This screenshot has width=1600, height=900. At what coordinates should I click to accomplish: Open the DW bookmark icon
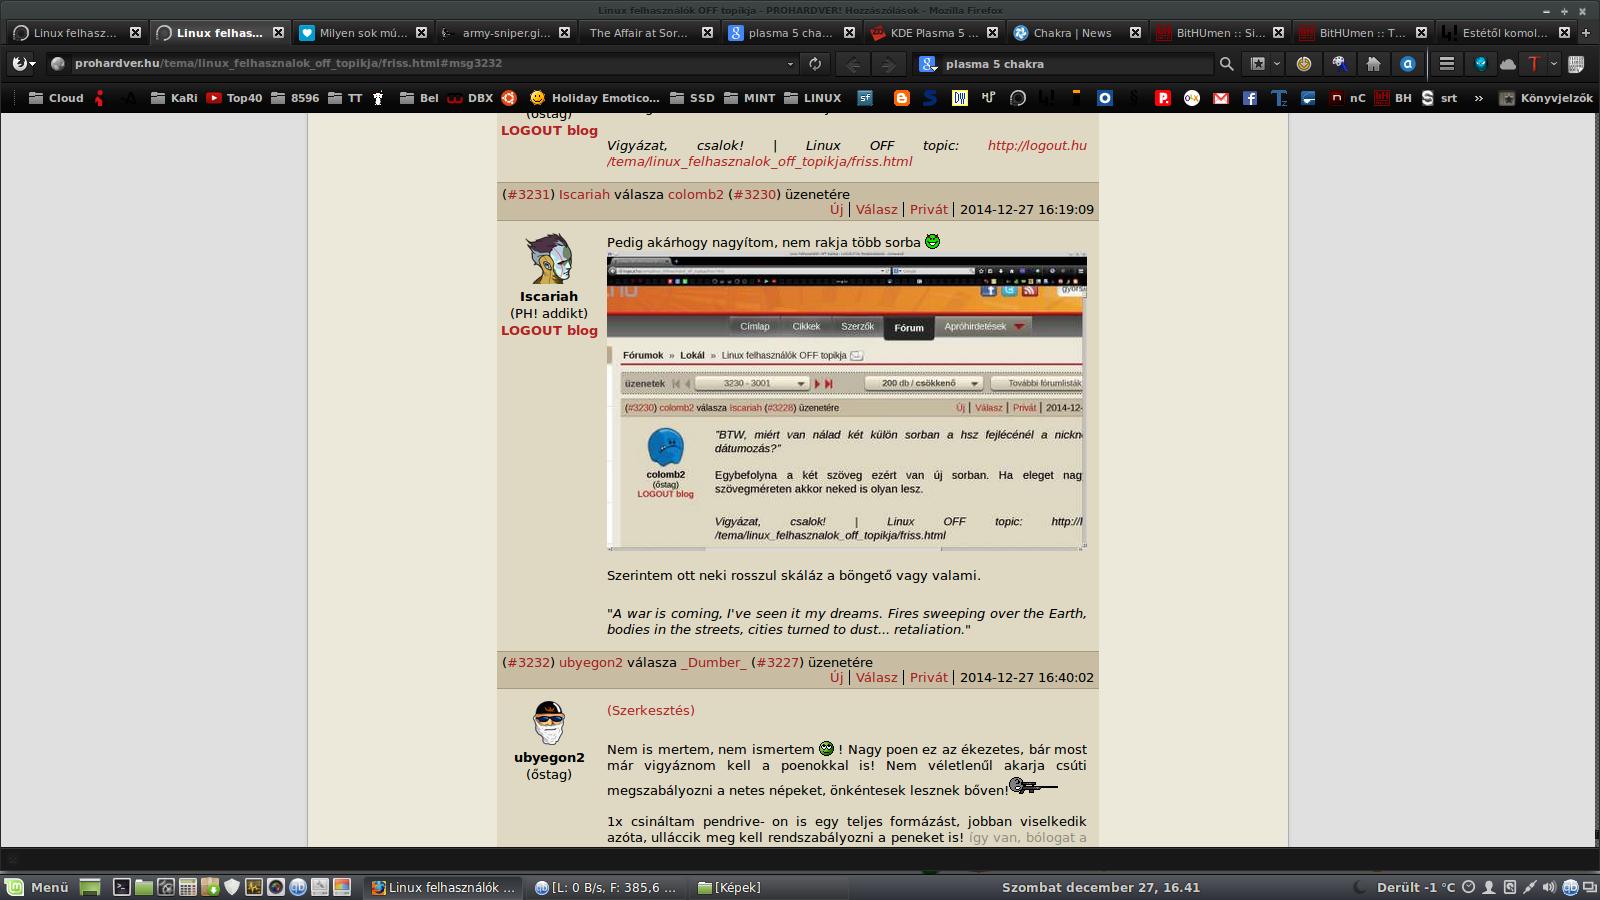pyautogui.click(x=960, y=98)
